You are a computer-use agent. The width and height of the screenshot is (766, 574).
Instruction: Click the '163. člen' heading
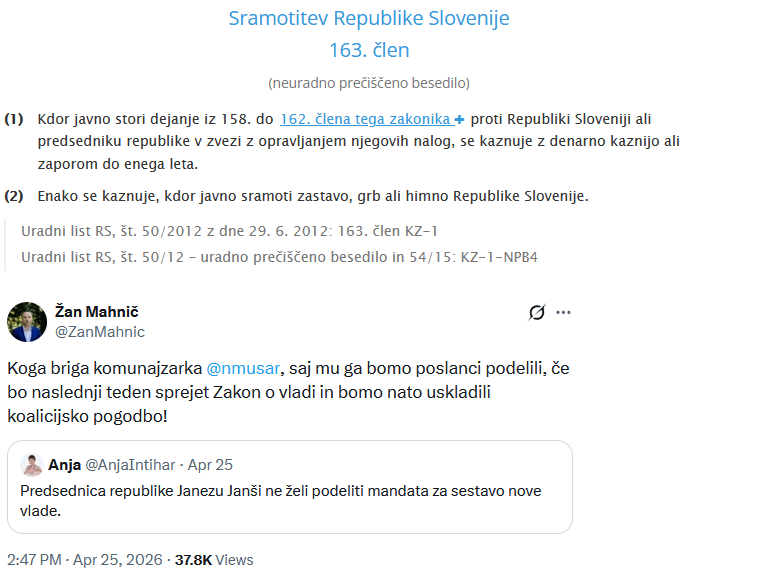click(x=369, y=50)
